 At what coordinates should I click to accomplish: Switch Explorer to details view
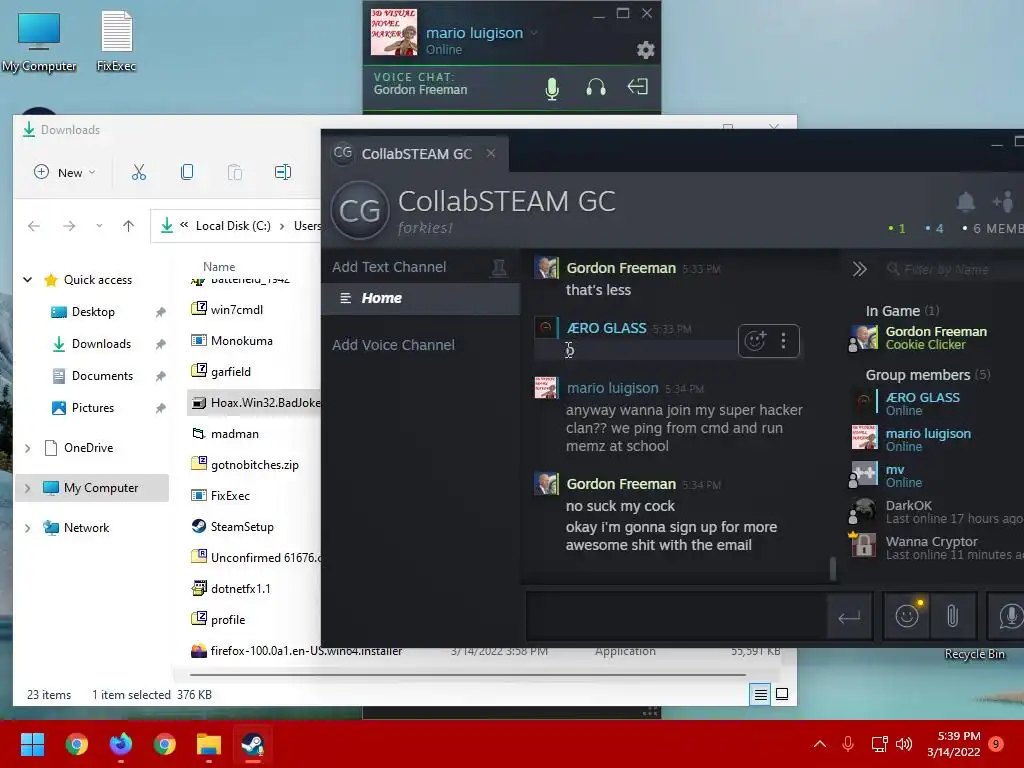click(761, 695)
